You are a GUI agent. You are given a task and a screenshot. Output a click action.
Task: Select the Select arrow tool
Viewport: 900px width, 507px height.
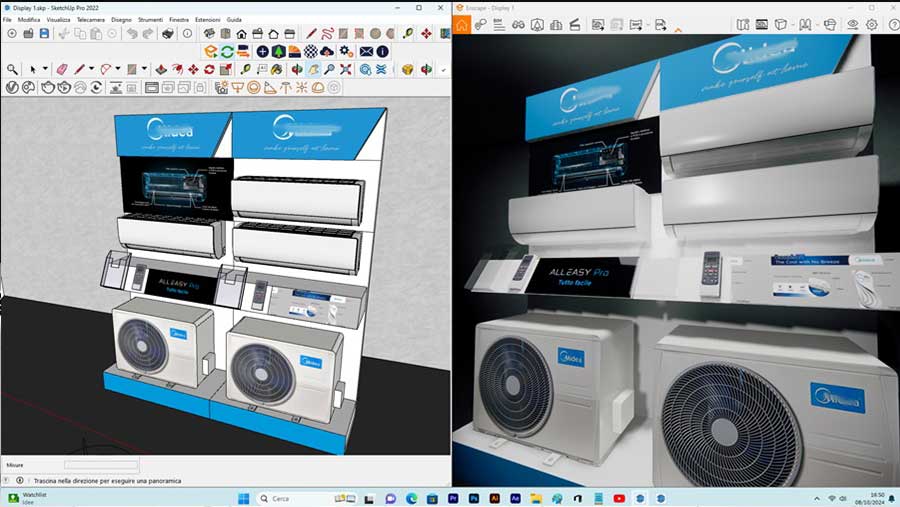(x=33, y=69)
